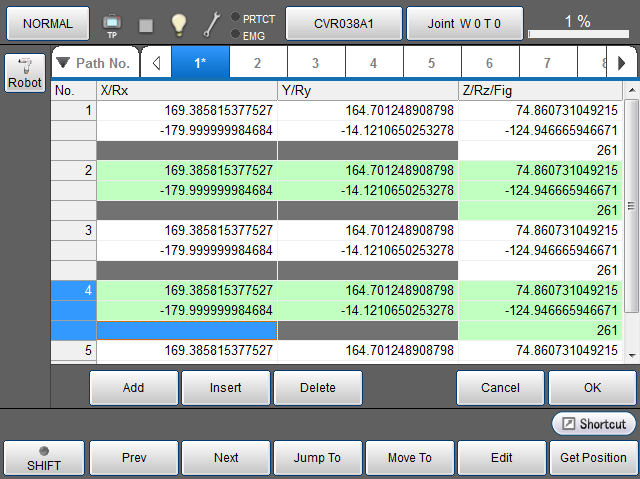This screenshot has width=640, height=479.
Task: Click the gray stop square icon
Action: 145,24
